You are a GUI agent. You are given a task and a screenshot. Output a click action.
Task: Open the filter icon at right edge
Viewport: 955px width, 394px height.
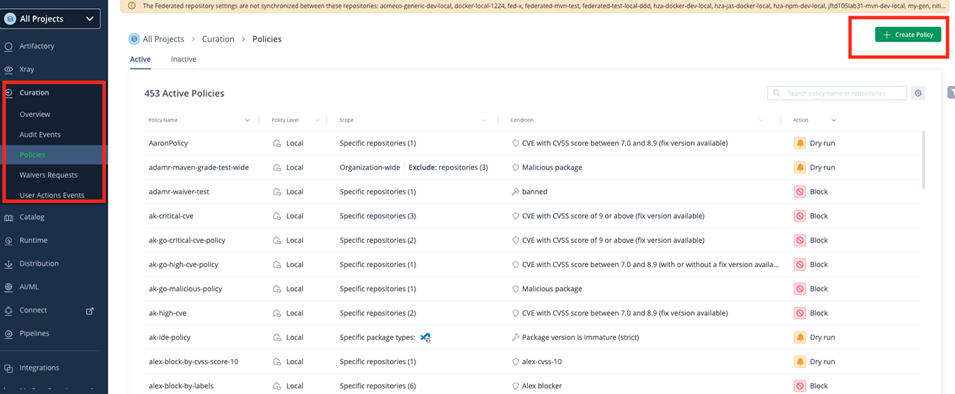(x=951, y=92)
